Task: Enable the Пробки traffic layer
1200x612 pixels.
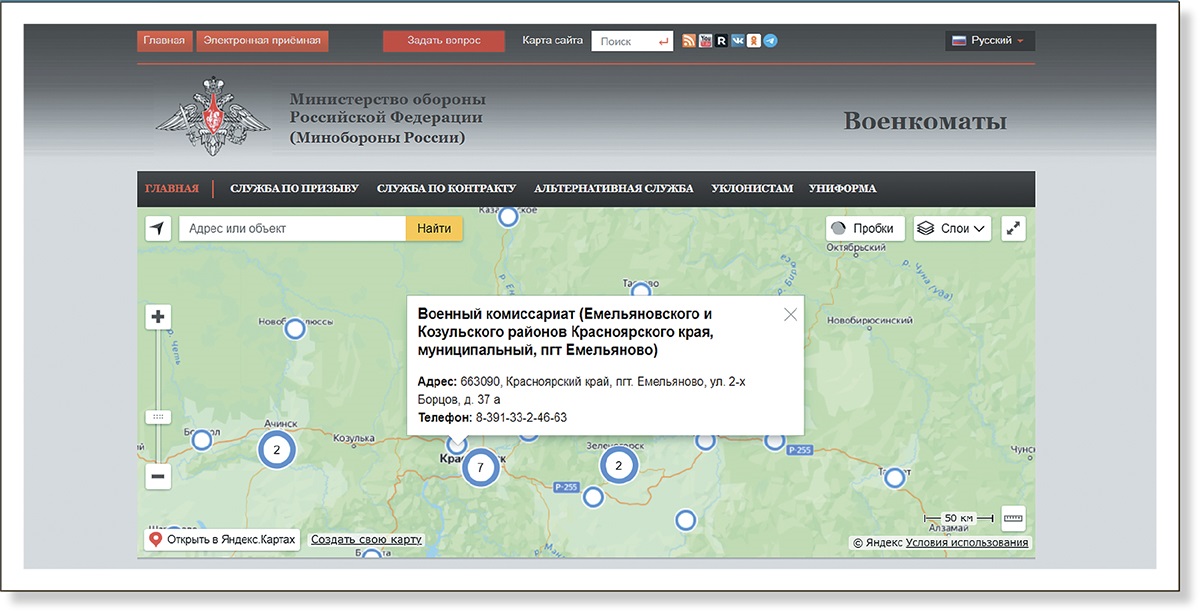Action: [x=864, y=227]
